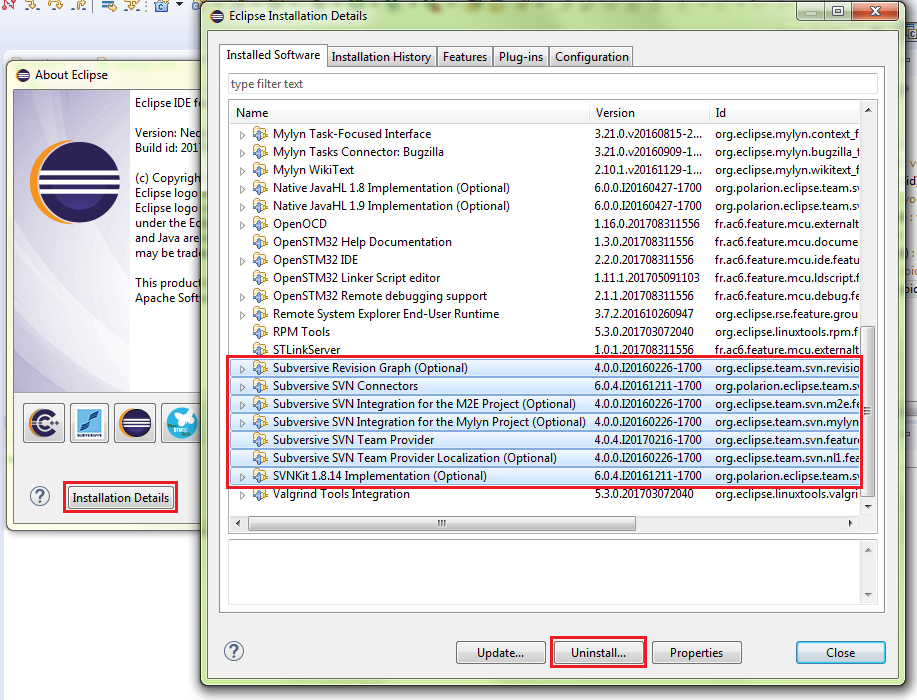Screen dimensions: 917x700
Task: Expand SVNKit 1.8.14 Implementation entry
Action: [x=241, y=476]
